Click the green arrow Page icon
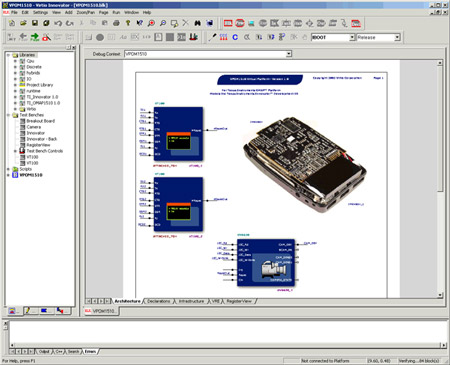This screenshot has height=365, width=450. tap(35, 37)
